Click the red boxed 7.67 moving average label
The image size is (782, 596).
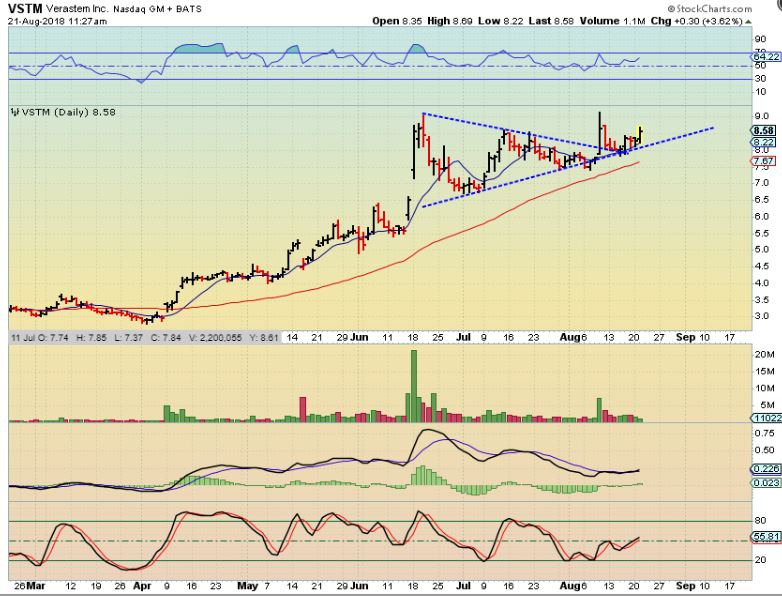[x=764, y=161]
